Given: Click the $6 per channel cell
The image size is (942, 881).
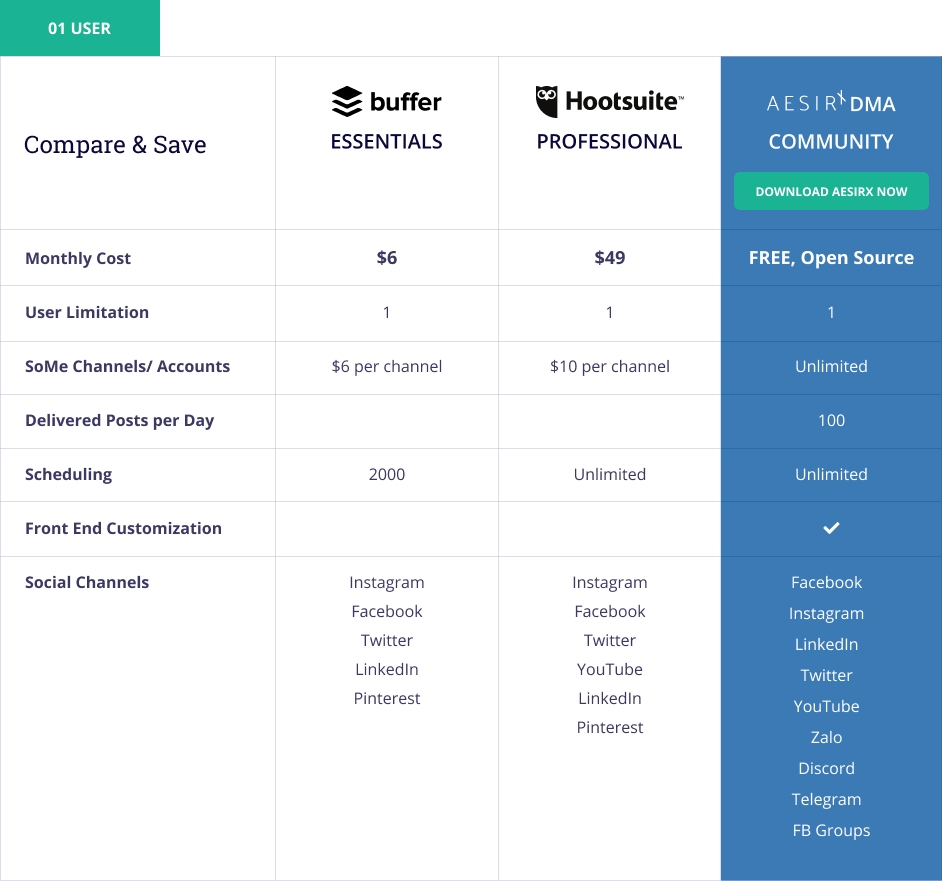Looking at the screenshot, I should 386,367.
